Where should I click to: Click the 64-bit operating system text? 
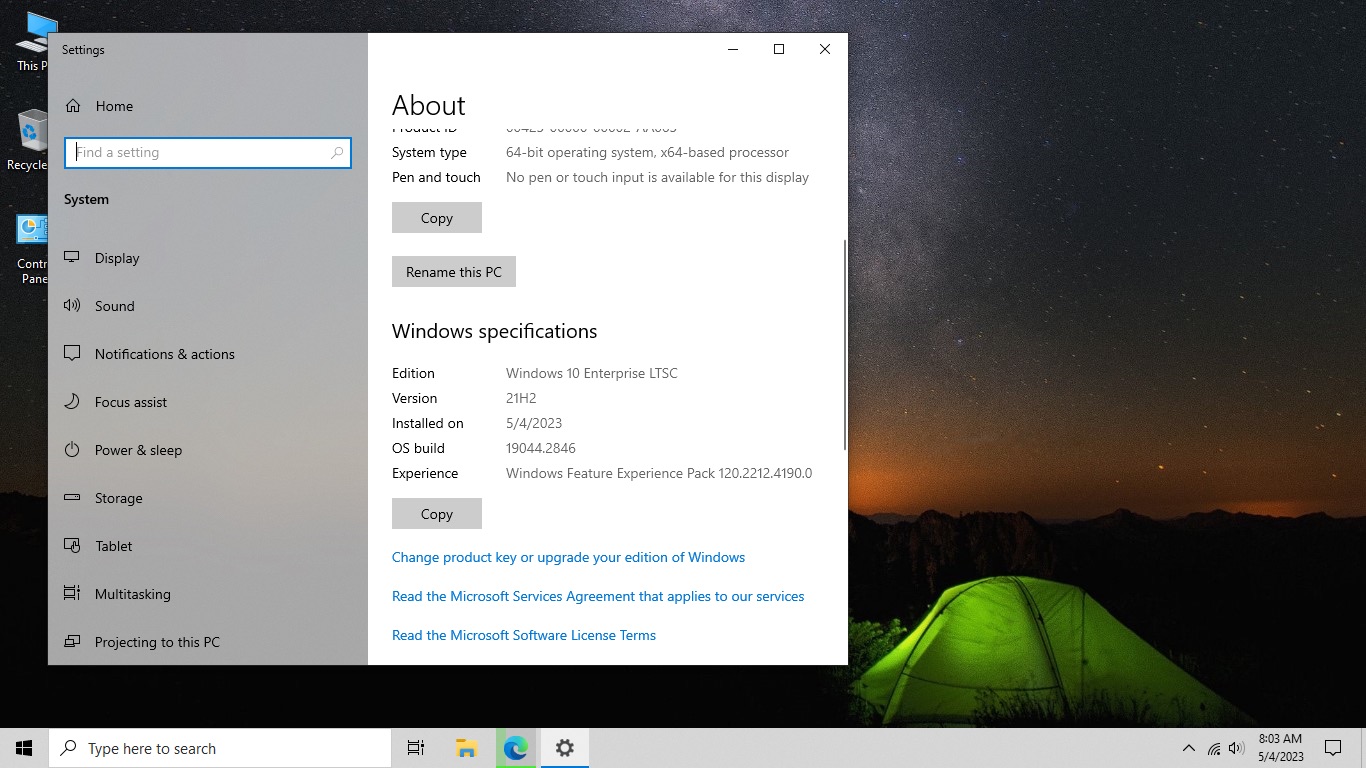pos(647,152)
